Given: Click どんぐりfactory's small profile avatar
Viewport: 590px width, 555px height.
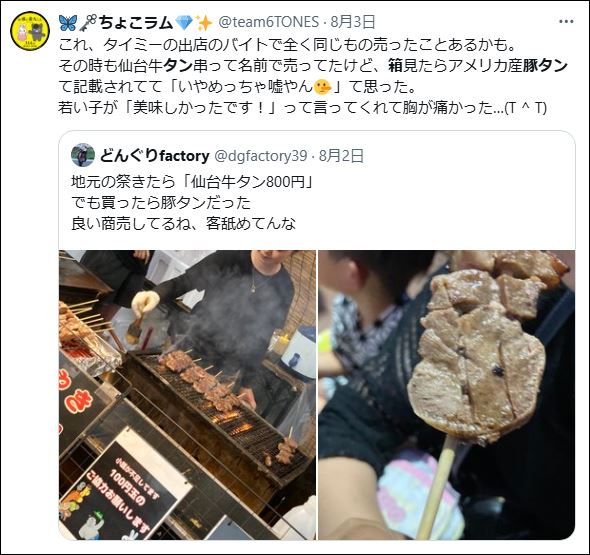Looking at the screenshot, I should (x=83, y=155).
